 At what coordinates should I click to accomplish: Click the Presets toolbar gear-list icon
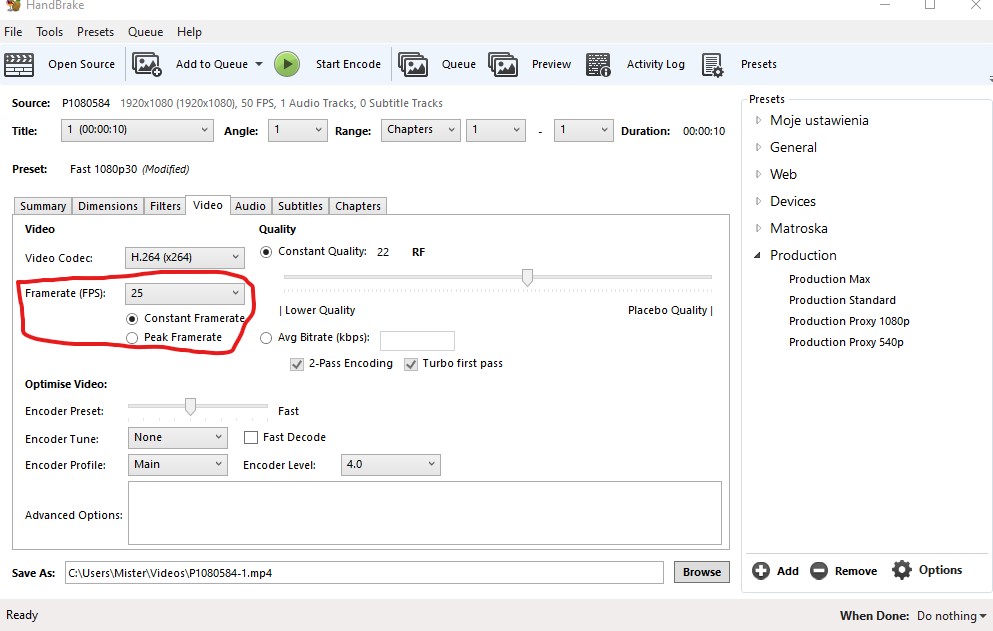[712, 65]
